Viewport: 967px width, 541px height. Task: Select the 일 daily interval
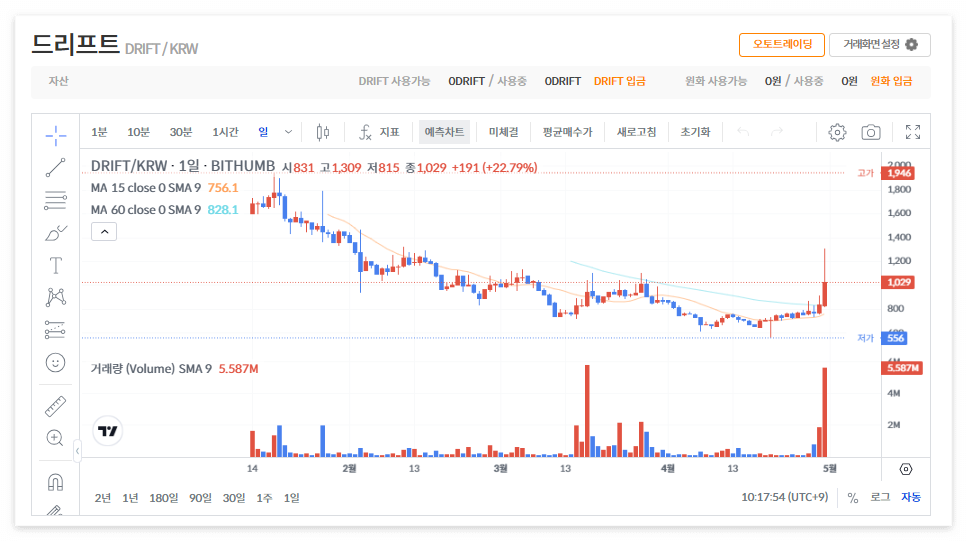coord(263,132)
